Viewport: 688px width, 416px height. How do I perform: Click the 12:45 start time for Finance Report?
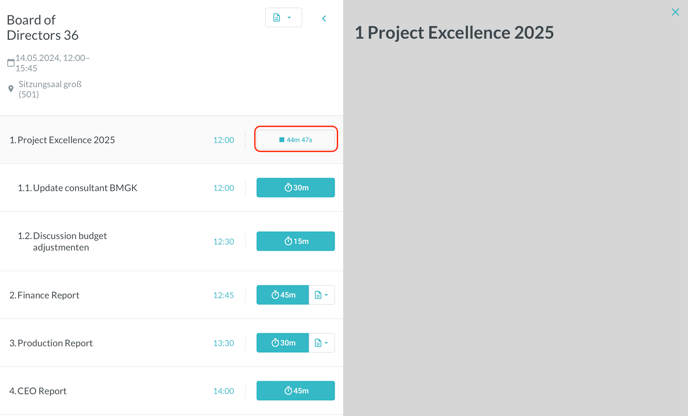pyautogui.click(x=223, y=295)
